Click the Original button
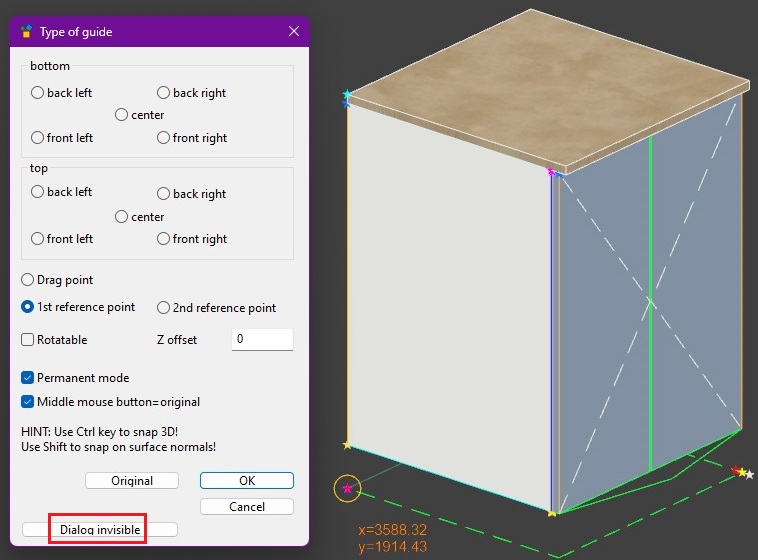The width and height of the screenshot is (758, 560). [x=132, y=481]
